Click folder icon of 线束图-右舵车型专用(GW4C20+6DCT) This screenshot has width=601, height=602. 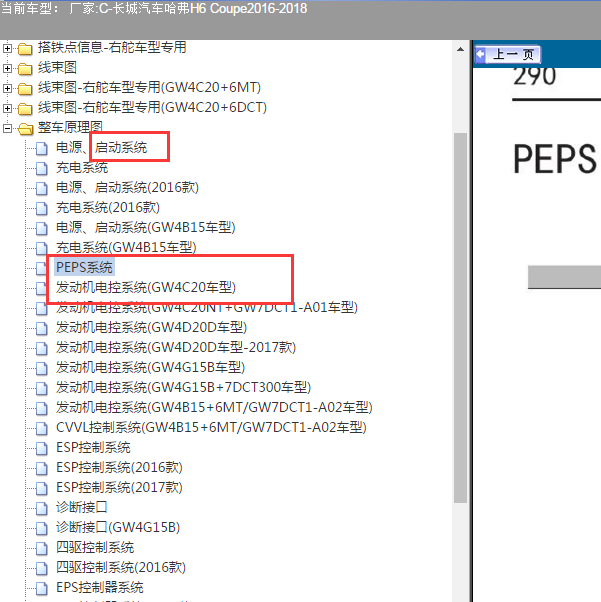(x=25, y=109)
